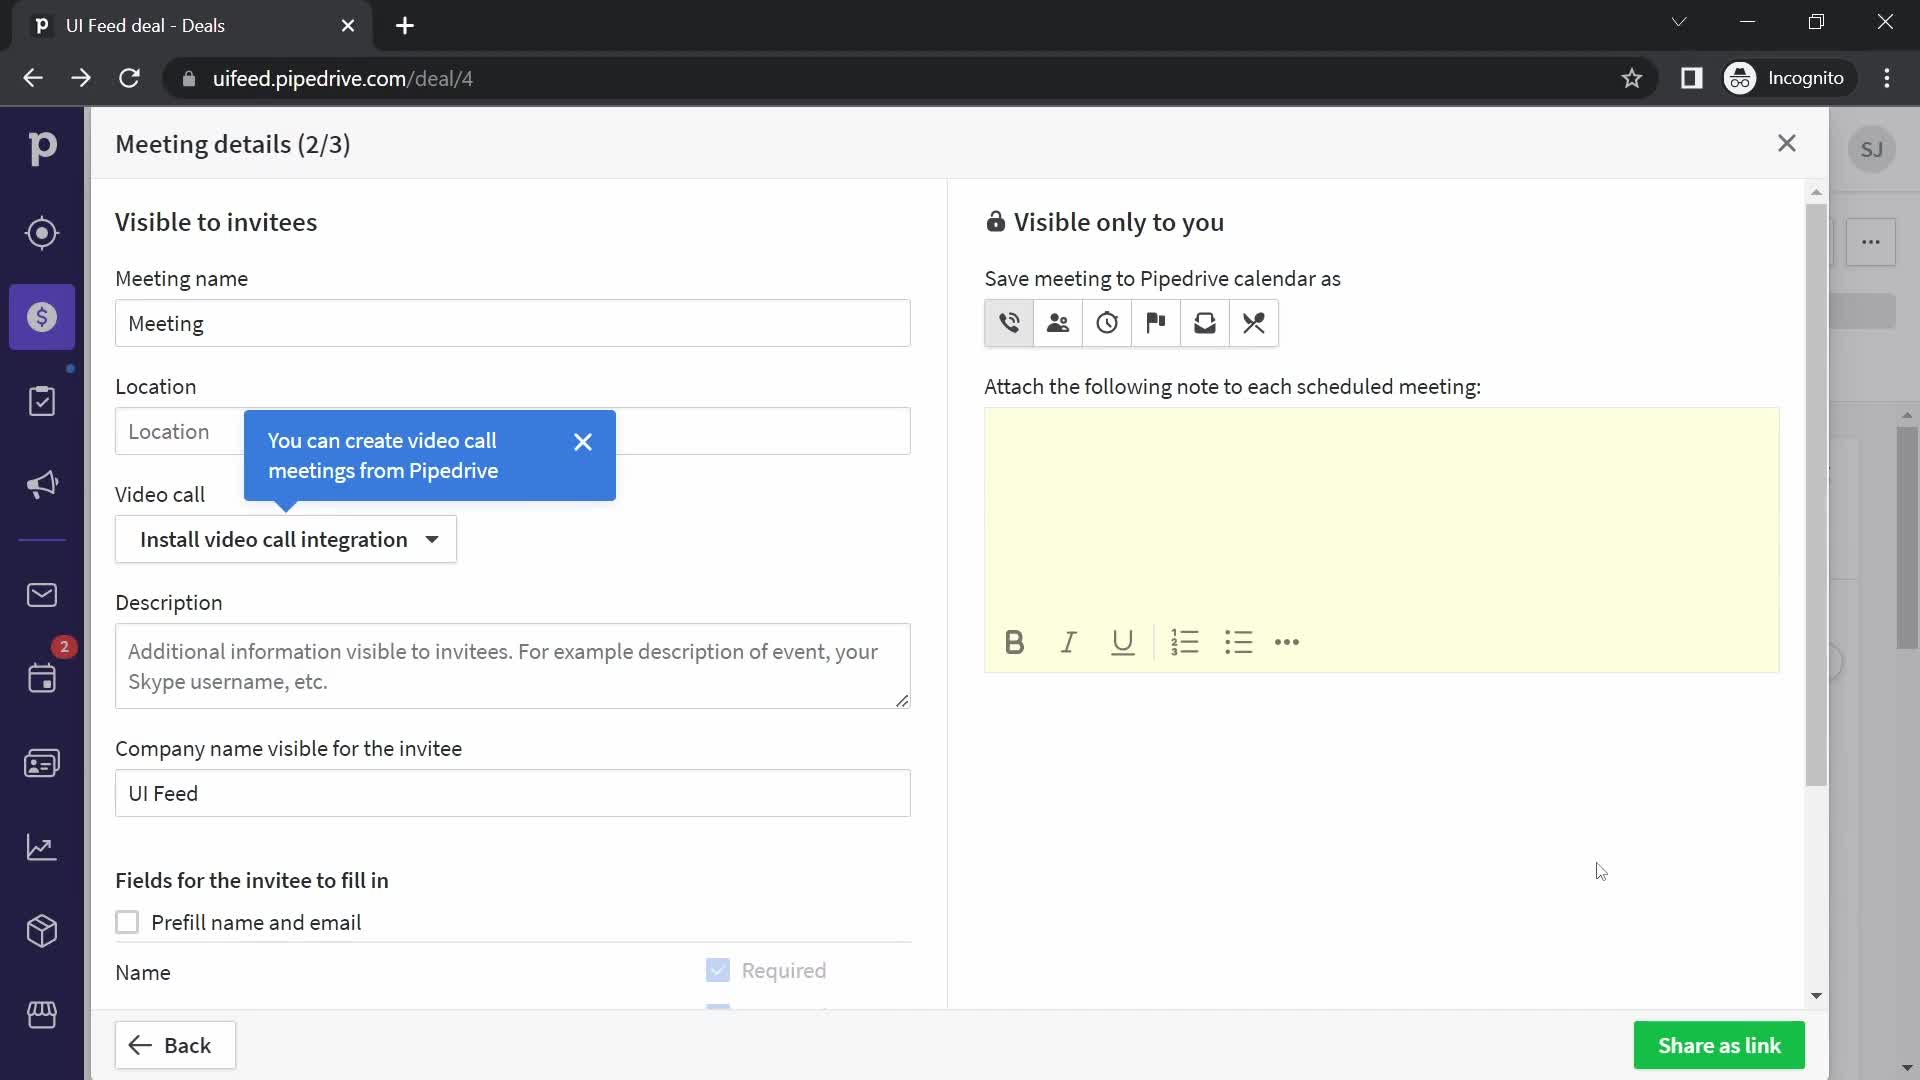This screenshot has width=1920, height=1080.
Task: Select the flag activity icon
Action: coord(1156,322)
